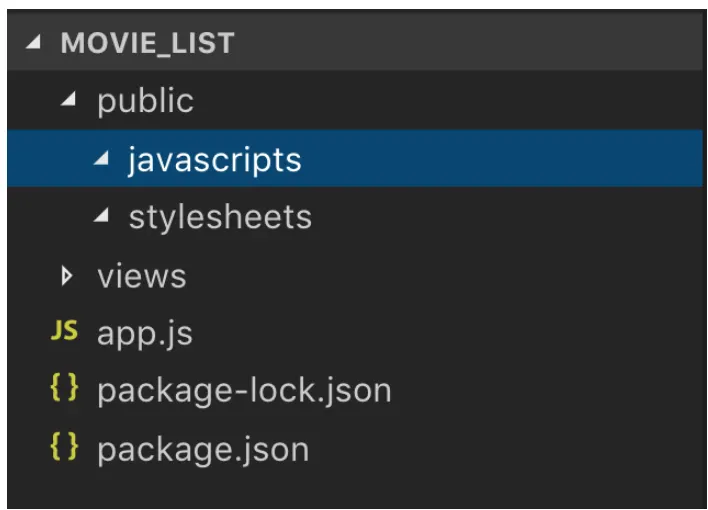
Task: Collapse the javascripts folder arrow
Action: [101, 159]
